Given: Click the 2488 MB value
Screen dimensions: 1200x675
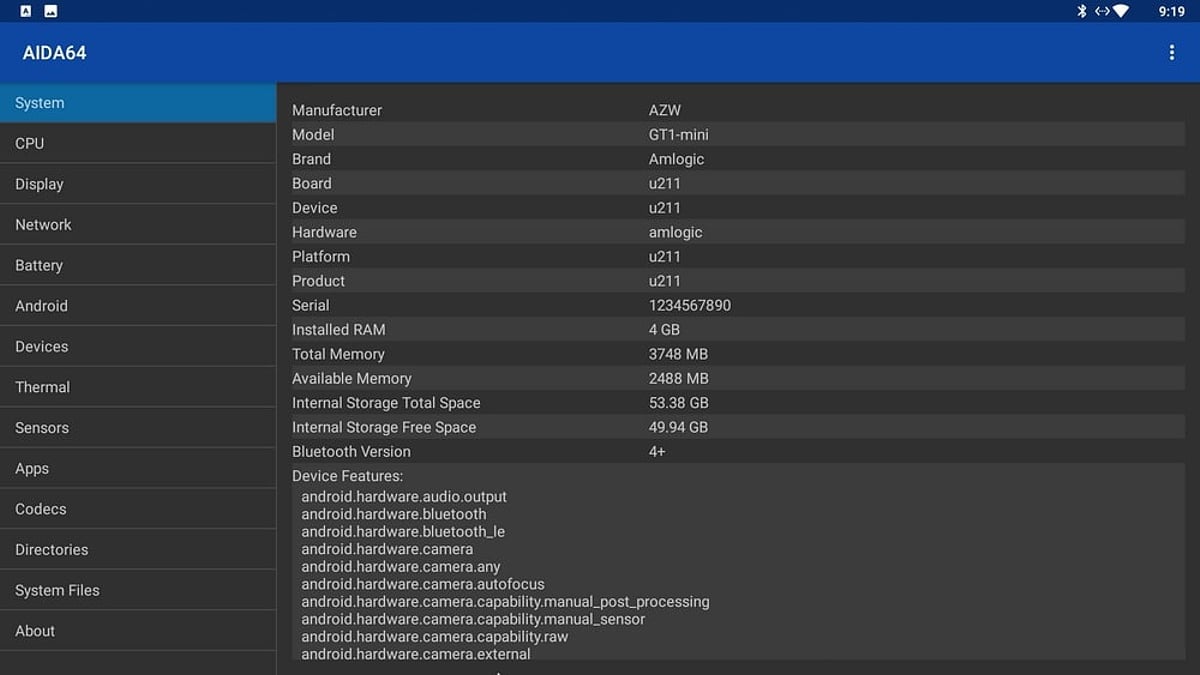Looking at the screenshot, I should 678,378.
